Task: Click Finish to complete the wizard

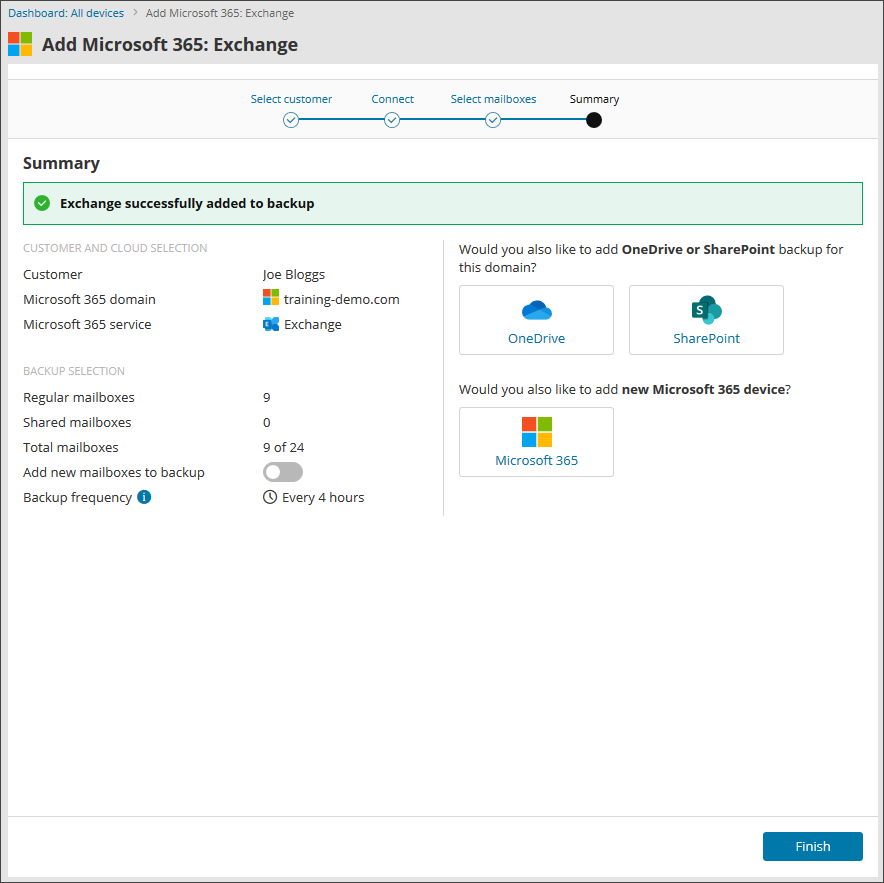Action: (812, 846)
